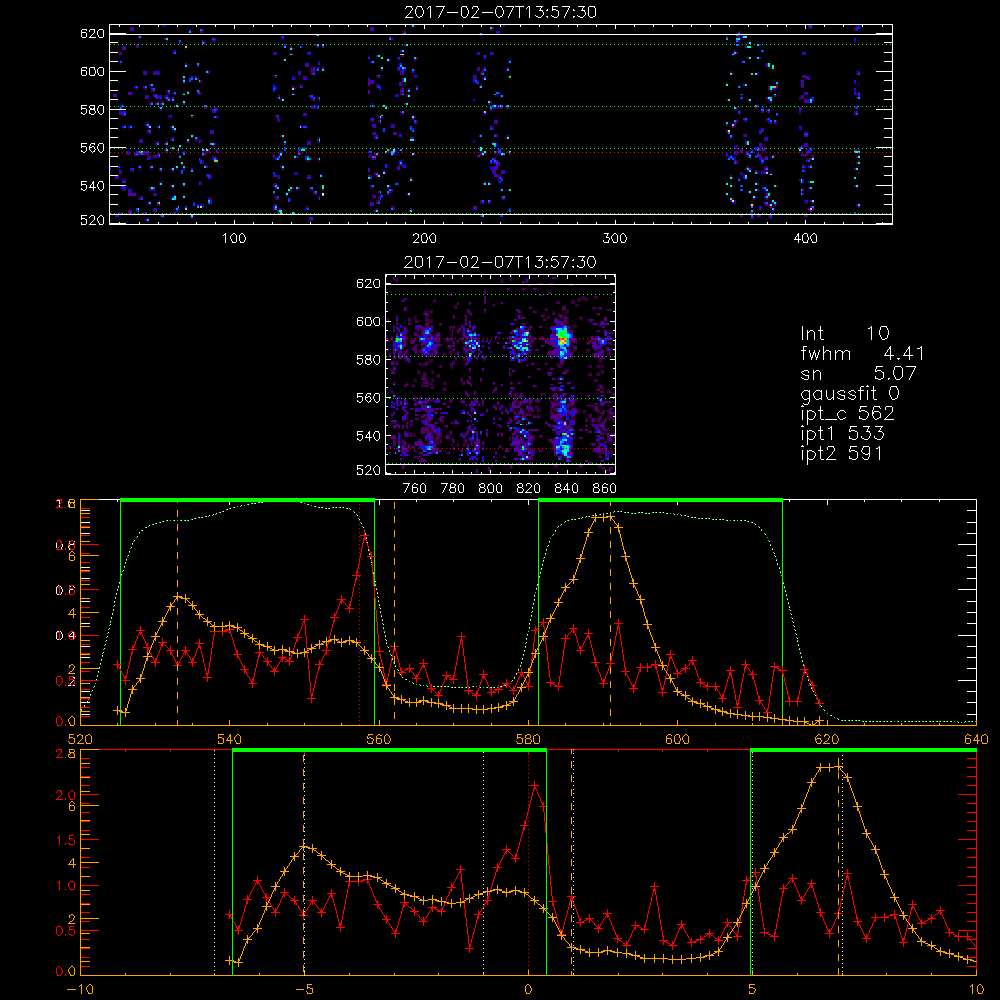
Task: Click red y-axis label 1.5 on the bottom plot
Action: (66, 840)
